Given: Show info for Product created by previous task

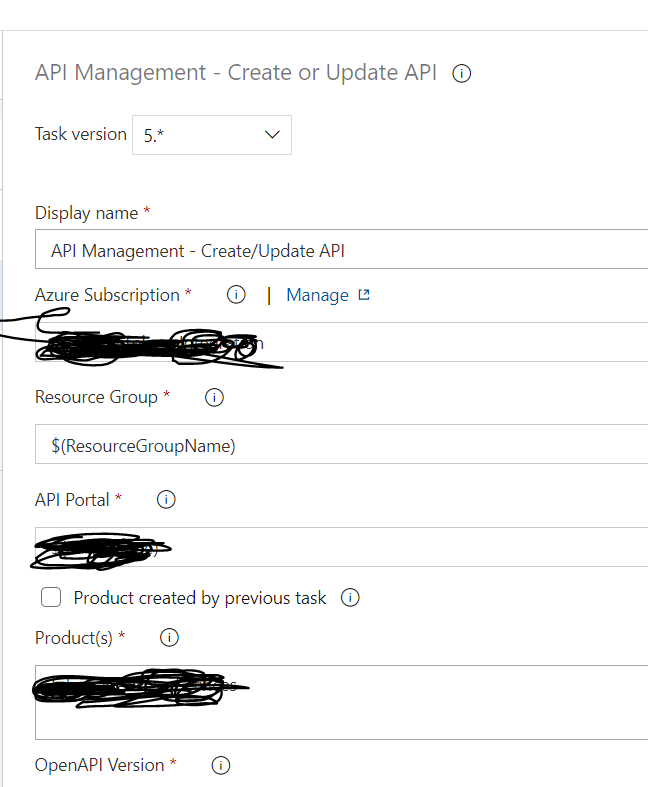Looking at the screenshot, I should click(x=350, y=598).
